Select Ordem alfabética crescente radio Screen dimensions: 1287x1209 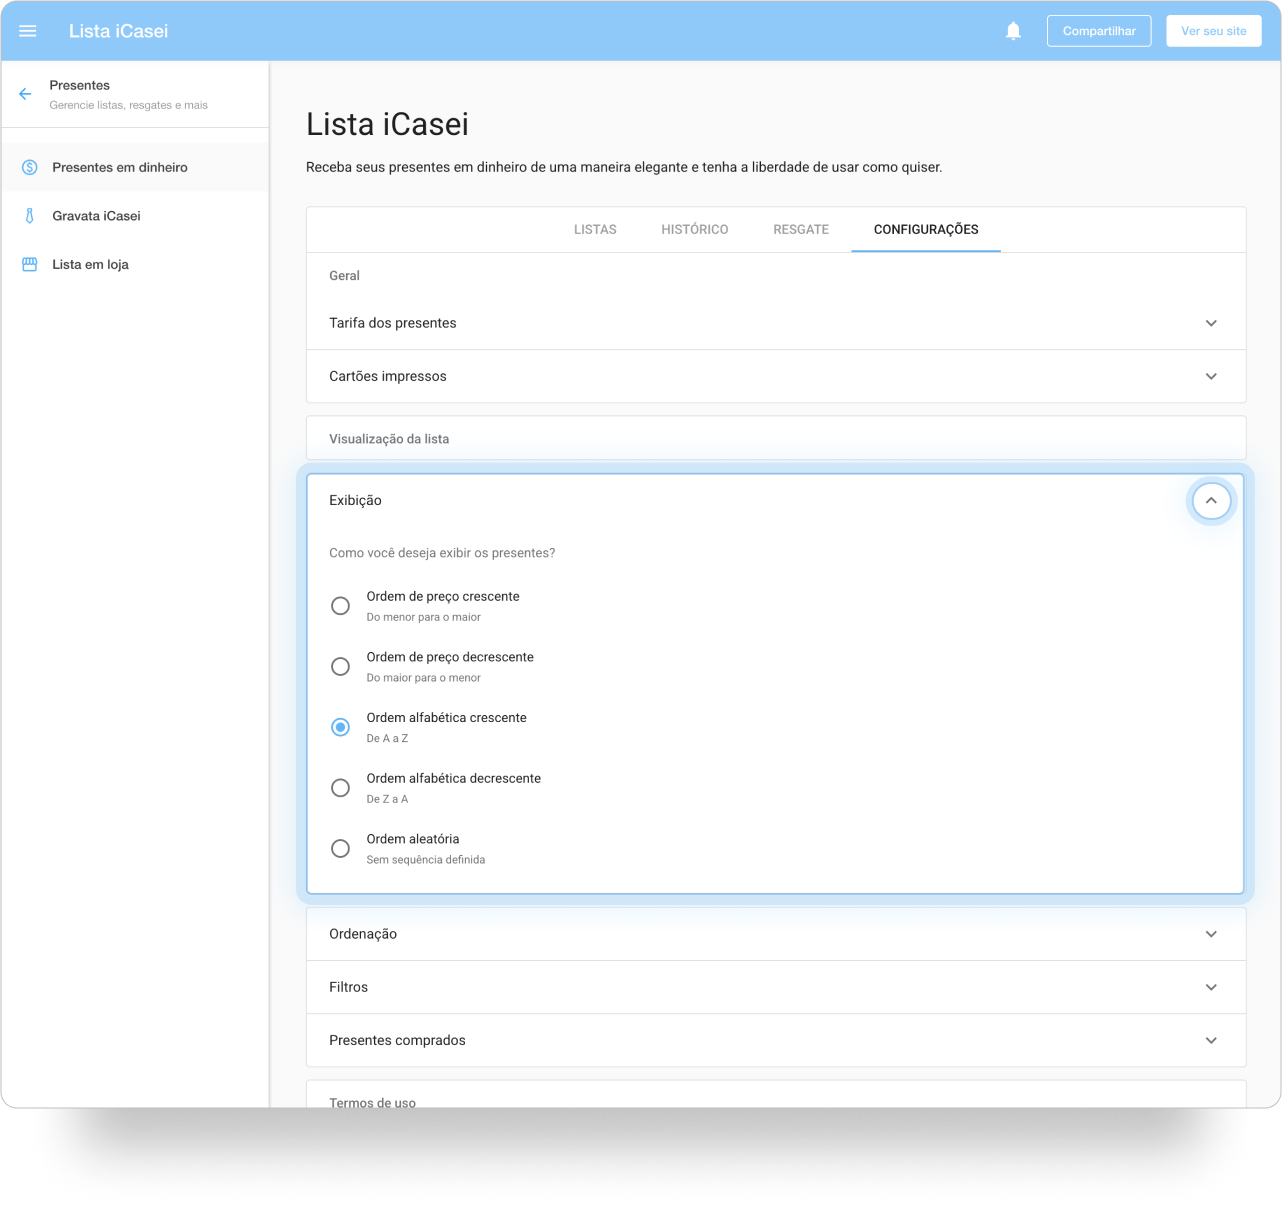tap(340, 727)
